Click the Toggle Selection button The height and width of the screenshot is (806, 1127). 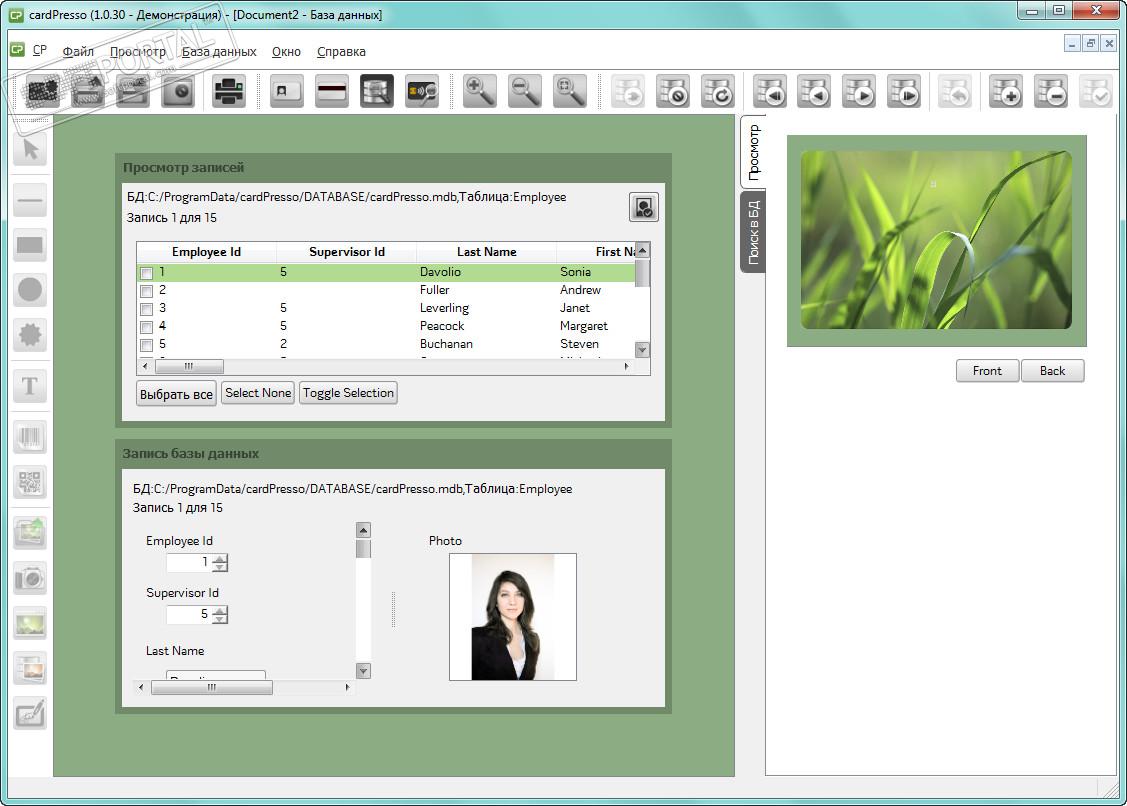348,393
